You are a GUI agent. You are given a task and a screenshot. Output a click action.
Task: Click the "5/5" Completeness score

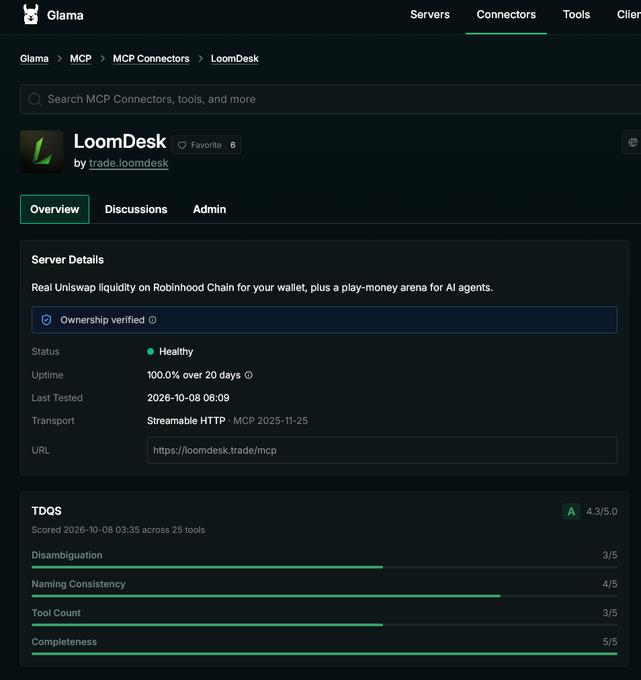pos(610,642)
